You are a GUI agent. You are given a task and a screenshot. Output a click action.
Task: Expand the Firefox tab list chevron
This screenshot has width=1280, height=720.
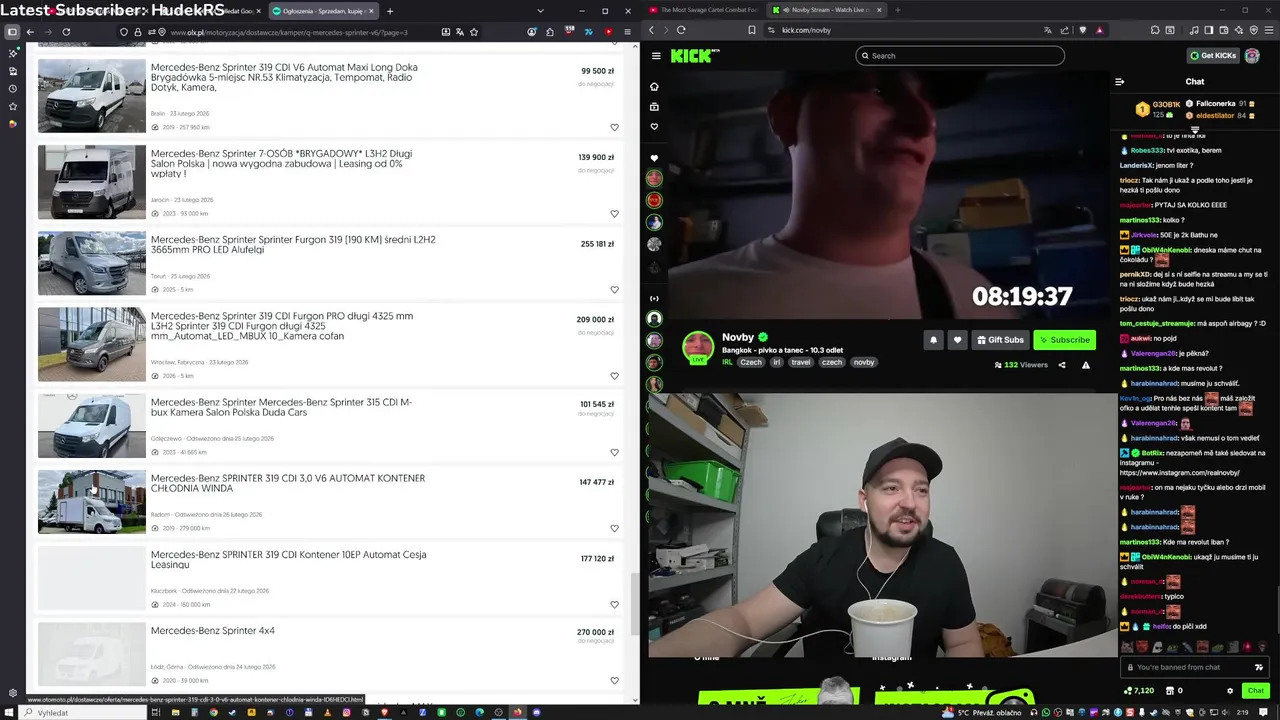[541, 11]
